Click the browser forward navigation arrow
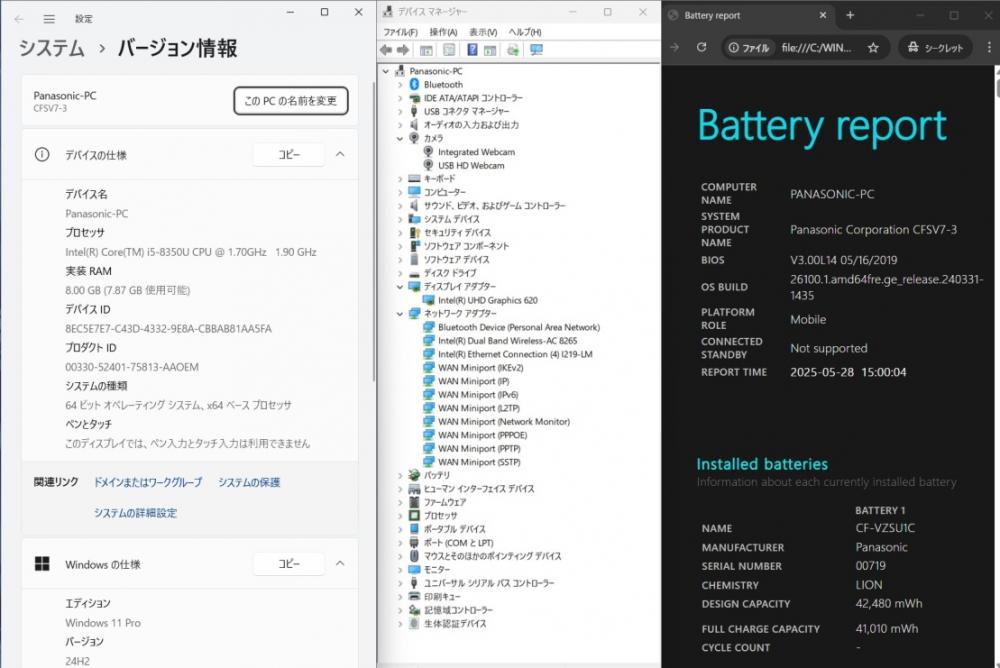1000x668 pixels. pos(675,47)
